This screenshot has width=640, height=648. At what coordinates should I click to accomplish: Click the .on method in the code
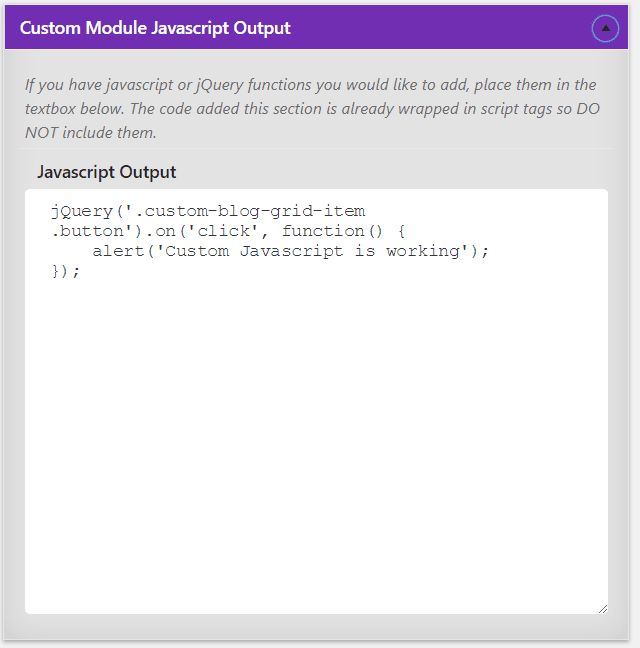tap(160, 231)
